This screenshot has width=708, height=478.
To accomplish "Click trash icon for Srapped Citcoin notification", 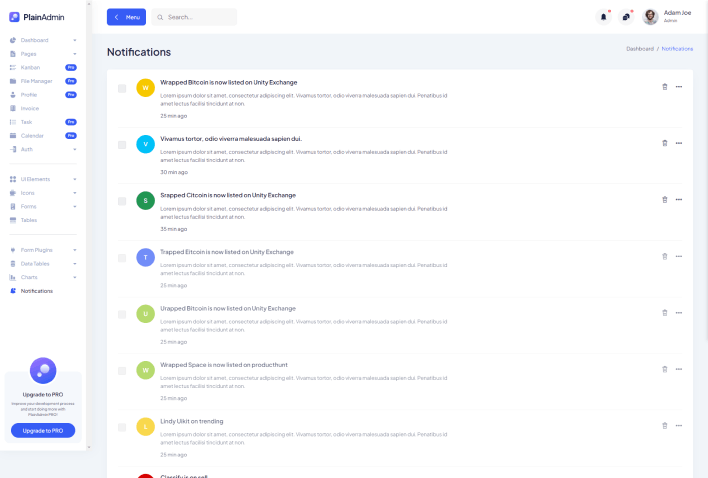I will tap(665, 199).
